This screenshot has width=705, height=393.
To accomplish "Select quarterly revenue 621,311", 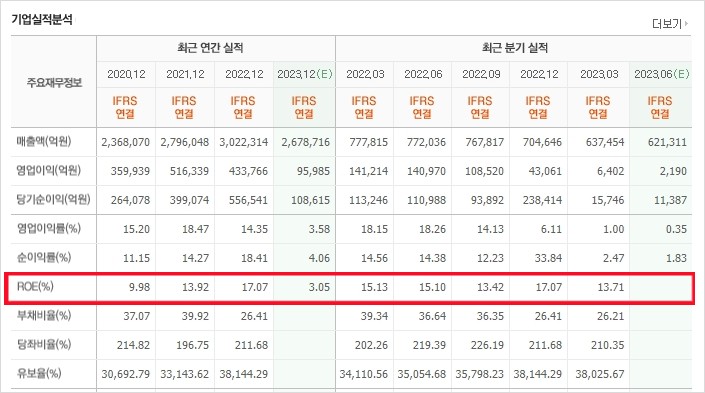I will (x=667, y=142).
